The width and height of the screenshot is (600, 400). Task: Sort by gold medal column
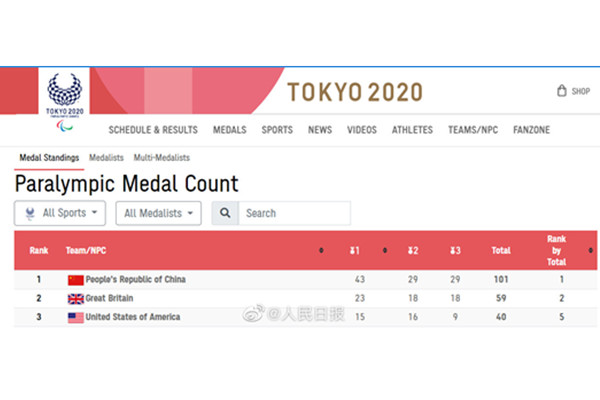pos(355,251)
